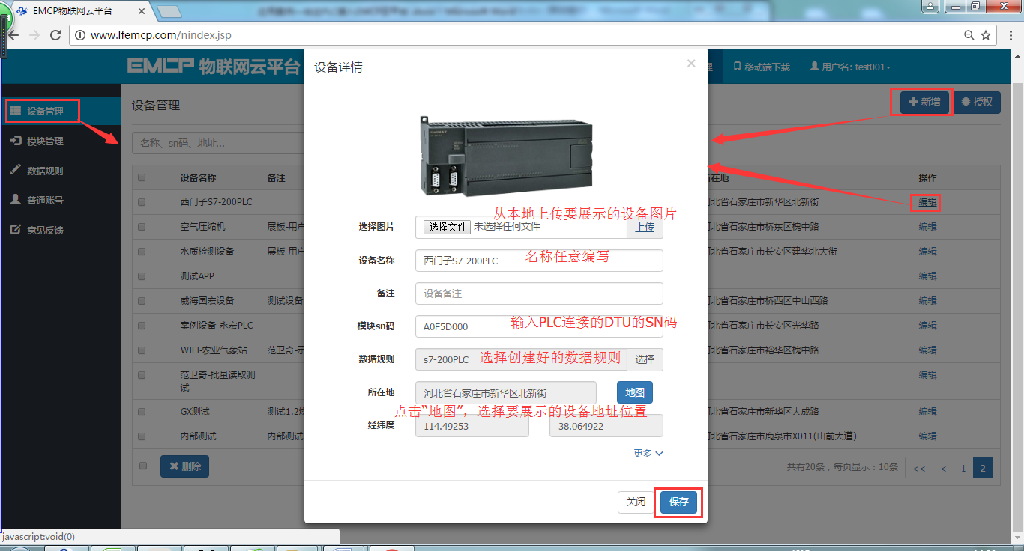Viewport: 1024px width, 551px height.
Task: Check the 空气压缩机 row checkbox
Action: pos(142,227)
